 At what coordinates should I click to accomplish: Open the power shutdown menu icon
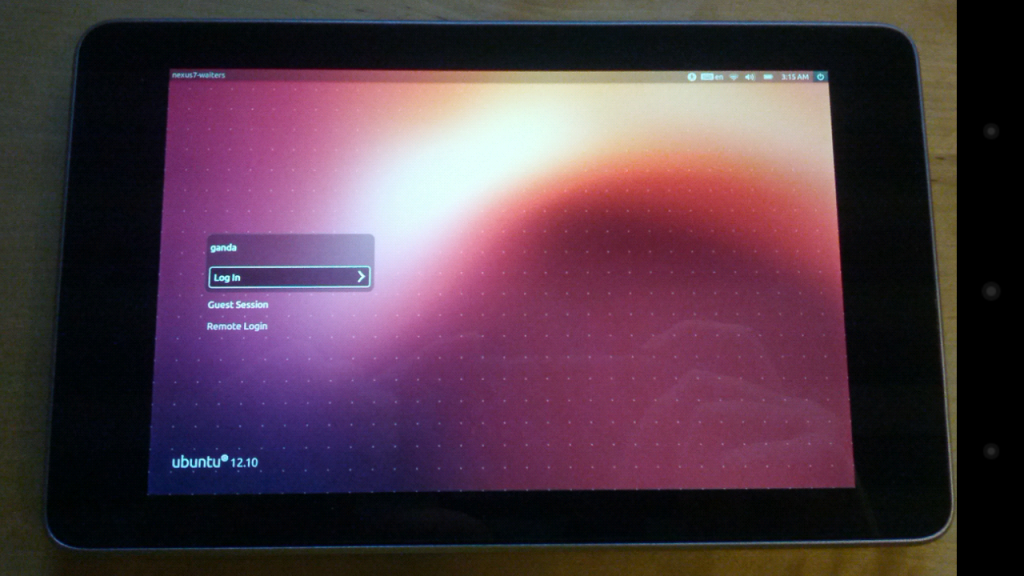pos(821,76)
